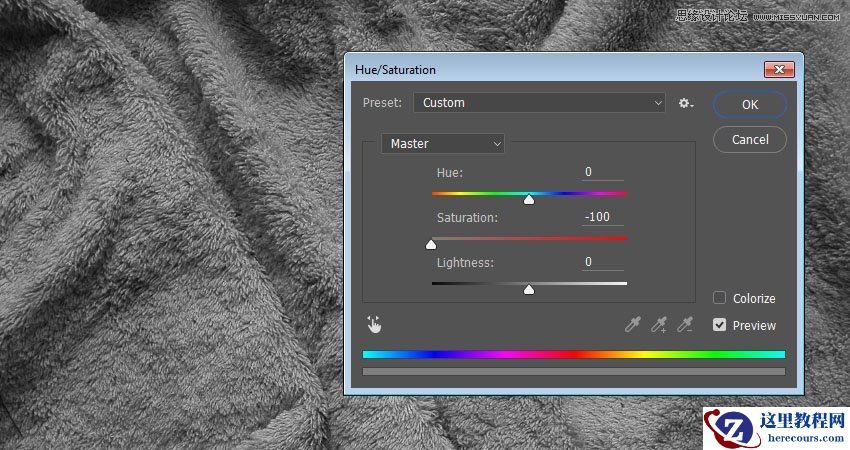The image size is (850, 450).
Task: Focus the Saturation value field showing -100
Action: pyautogui.click(x=603, y=217)
